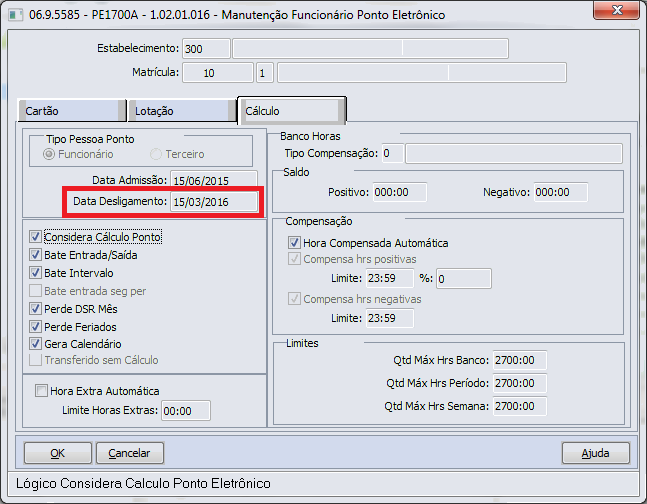Click the Saldo Negativo field
647x504 pixels.
561,192
